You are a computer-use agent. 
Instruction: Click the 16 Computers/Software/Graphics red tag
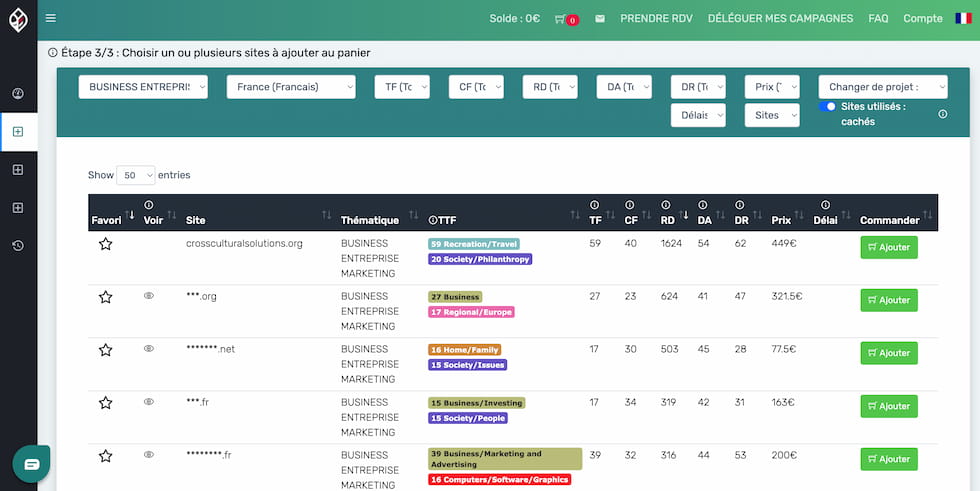(499, 480)
